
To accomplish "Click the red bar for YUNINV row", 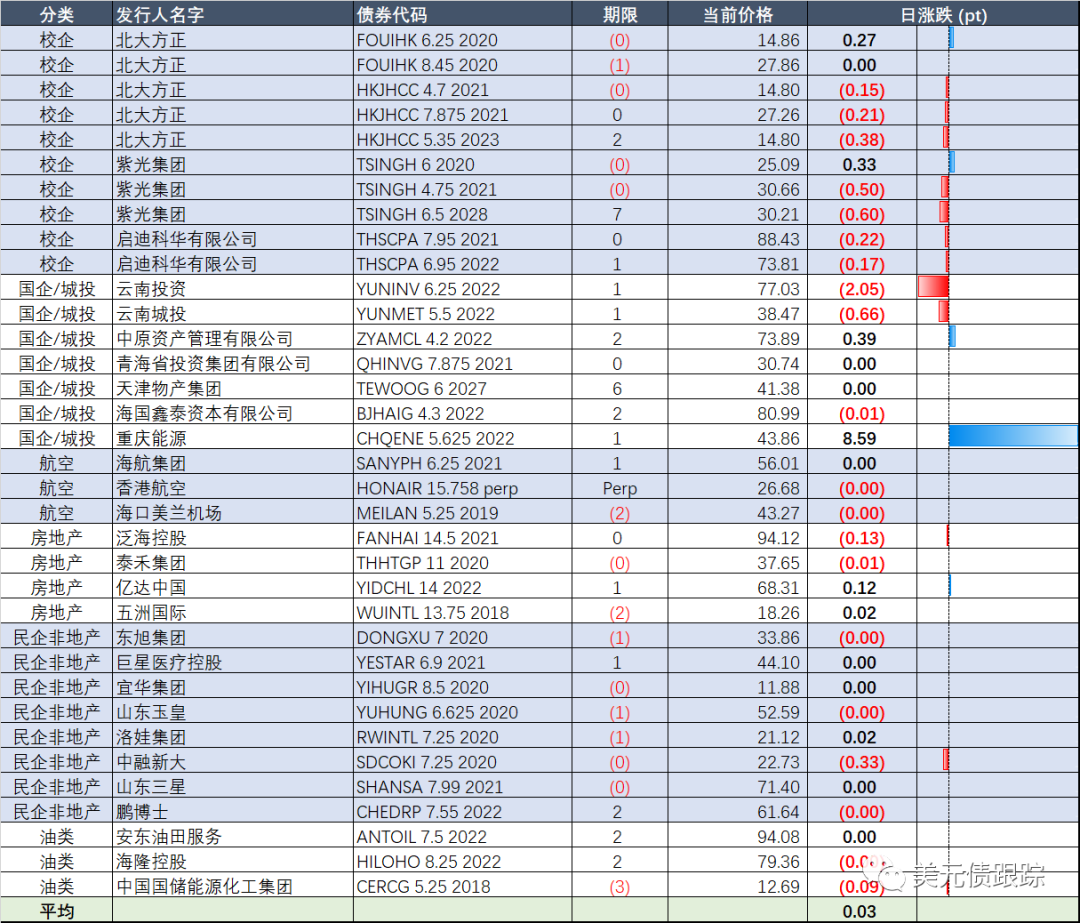I will point(933,286).
